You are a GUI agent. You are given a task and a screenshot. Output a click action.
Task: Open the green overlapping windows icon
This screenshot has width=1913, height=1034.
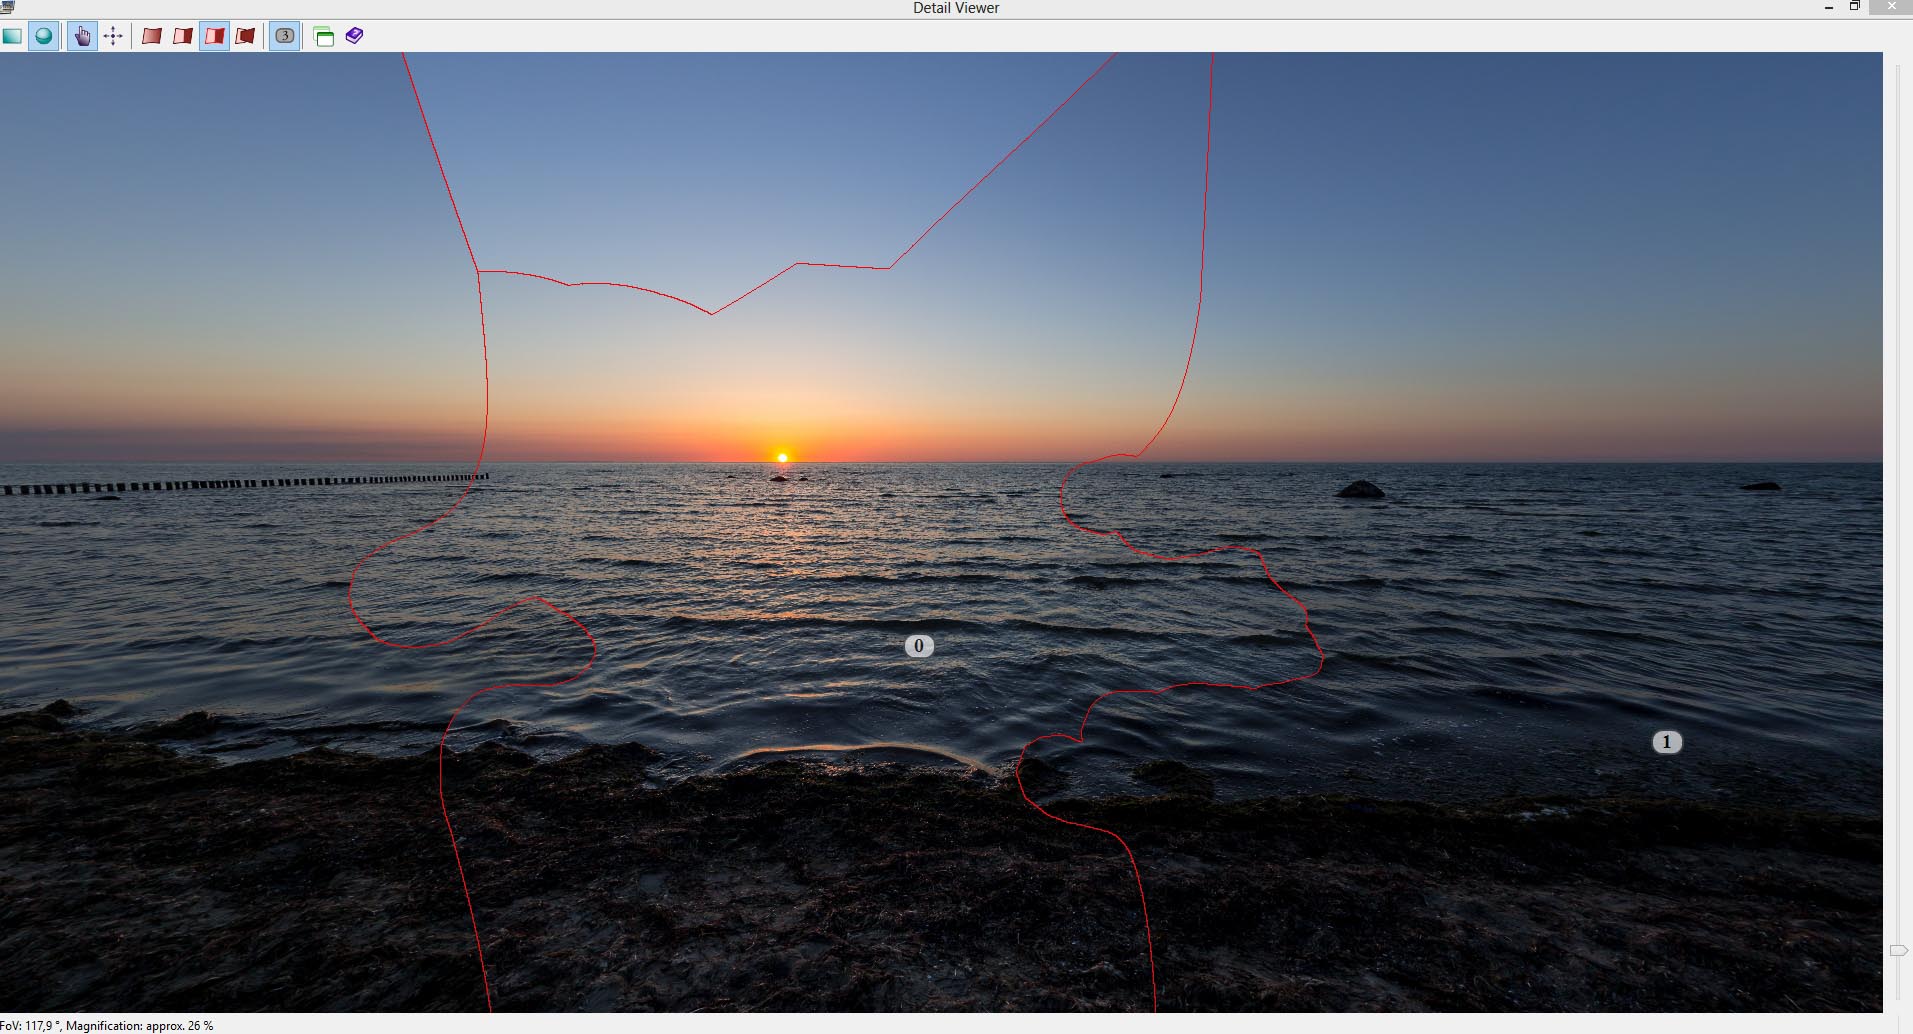[x=324, y=37]
